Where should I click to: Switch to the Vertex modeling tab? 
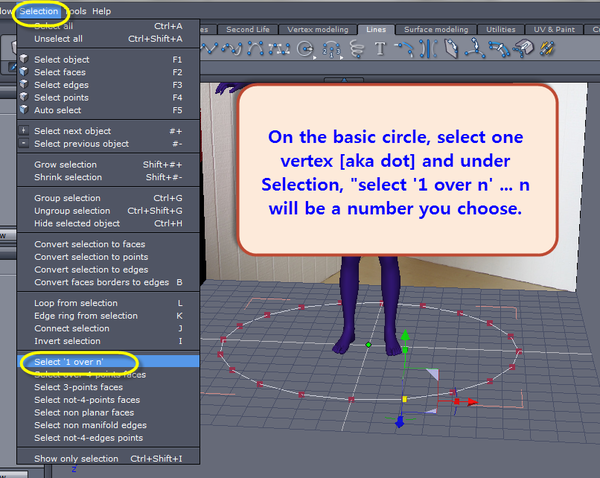click(x=318, y=29)
